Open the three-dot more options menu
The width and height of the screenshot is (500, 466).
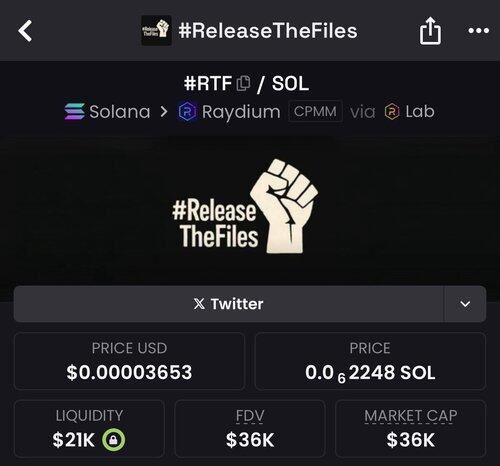point(478,31)
